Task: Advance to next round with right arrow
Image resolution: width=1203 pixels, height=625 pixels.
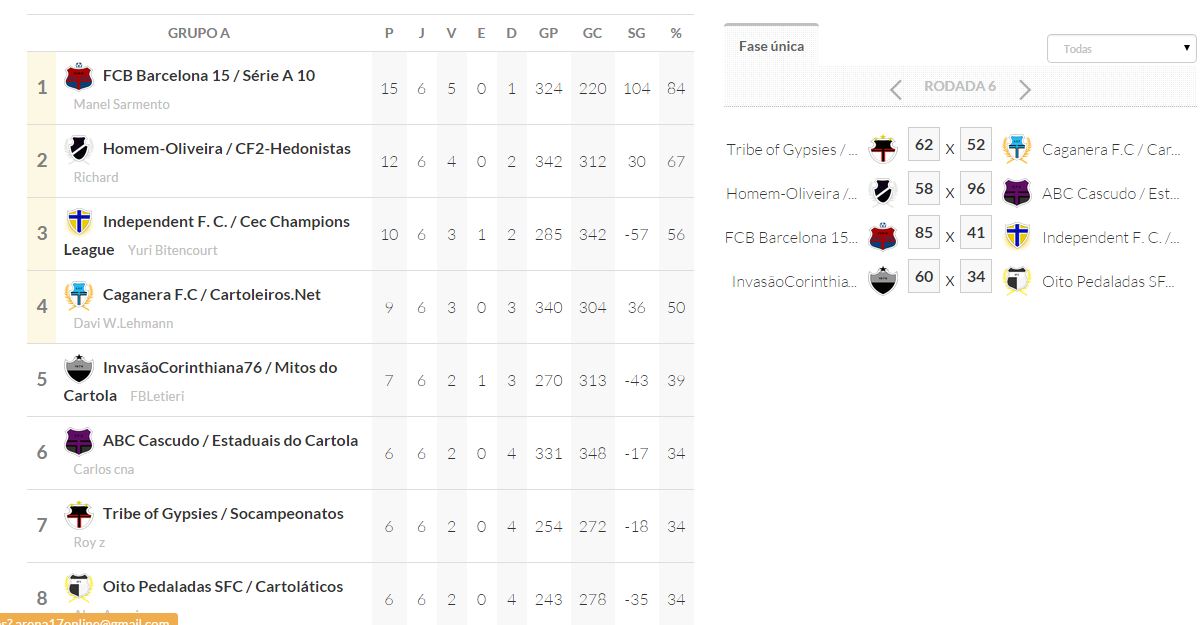Action: [x=1025, y=90]
